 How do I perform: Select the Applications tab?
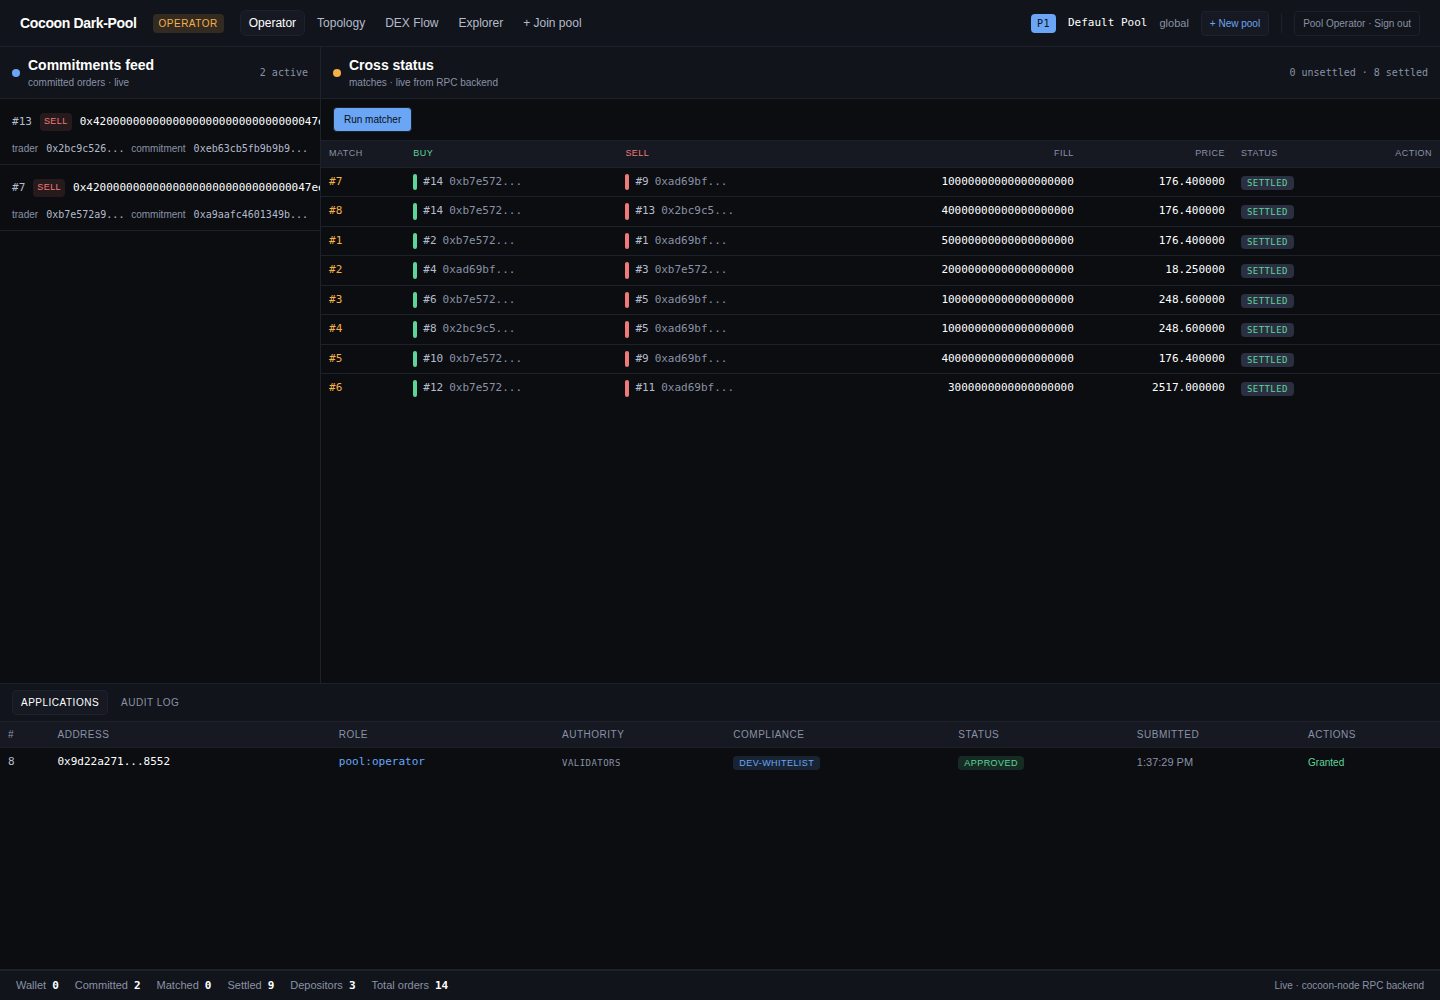pyautogui.click(x=60, y=702)
